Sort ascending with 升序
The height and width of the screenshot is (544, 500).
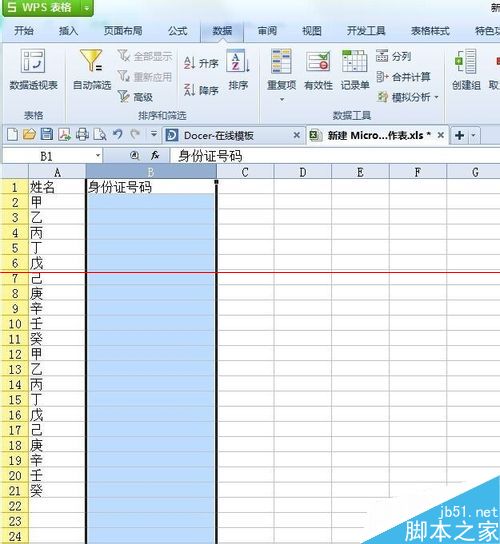click(201, 63)
